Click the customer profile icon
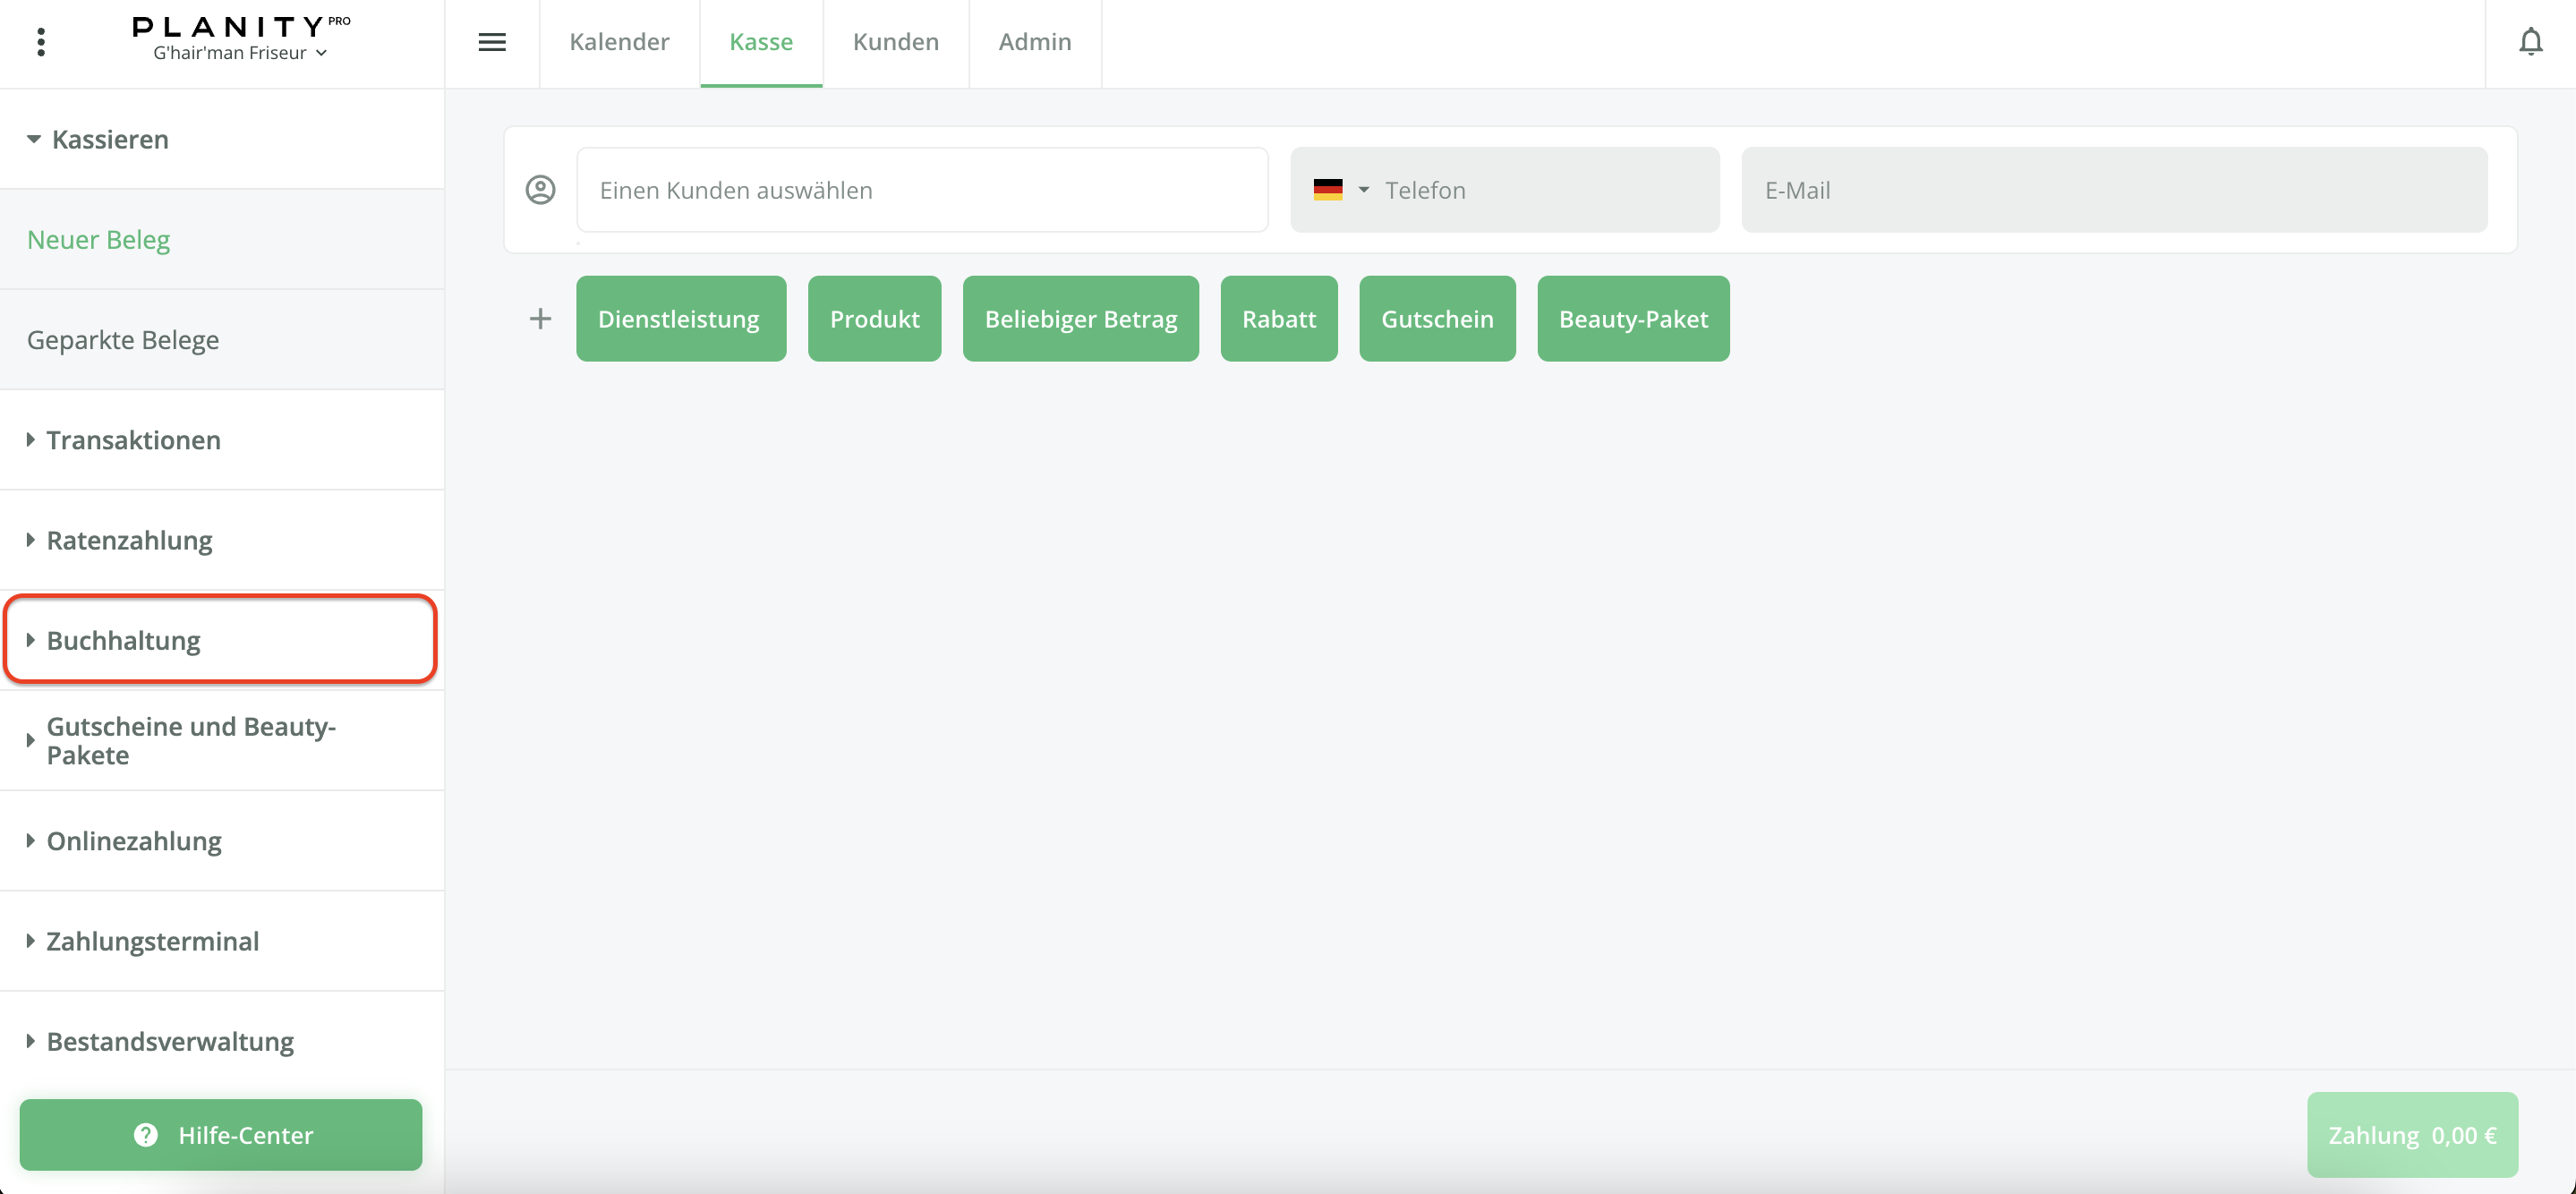The image size is (2576, 1194). coord(541,190)
